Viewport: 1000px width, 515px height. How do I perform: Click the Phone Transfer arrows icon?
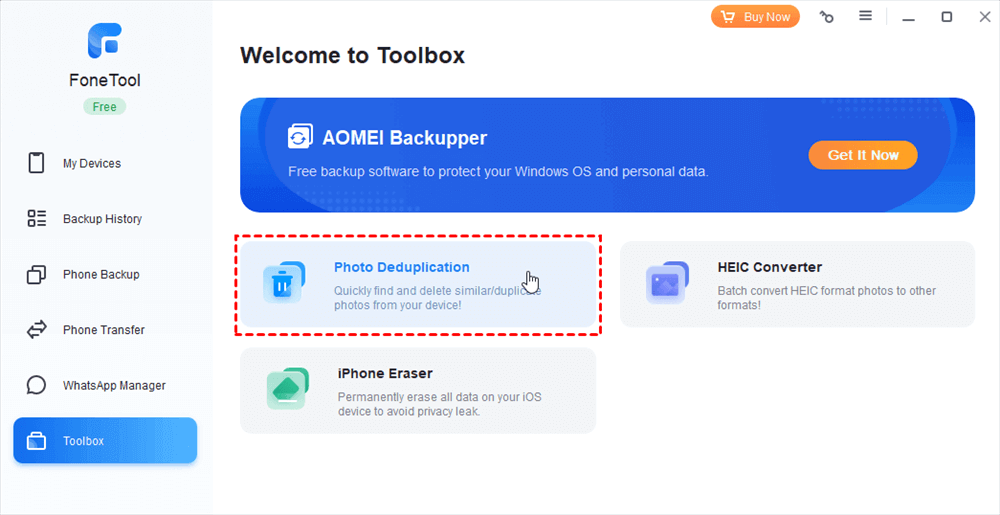pos(37,330)
